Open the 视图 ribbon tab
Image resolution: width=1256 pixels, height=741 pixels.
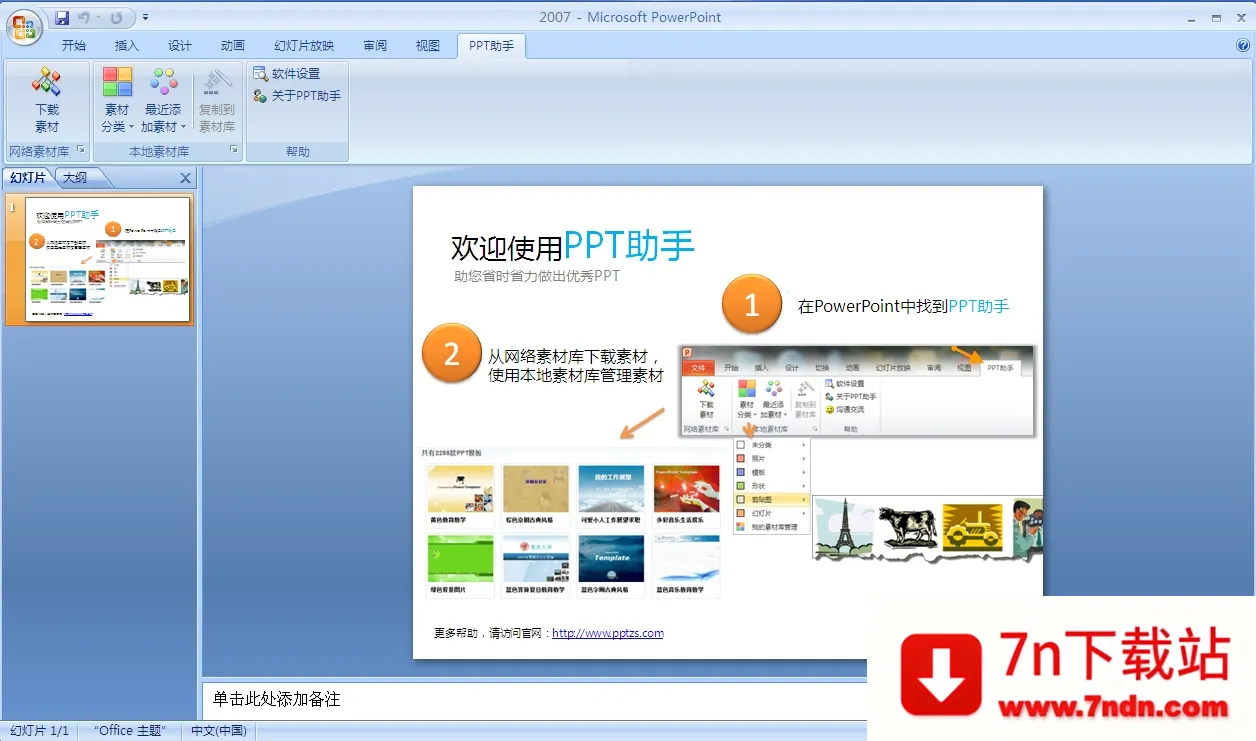click(427, 45)
